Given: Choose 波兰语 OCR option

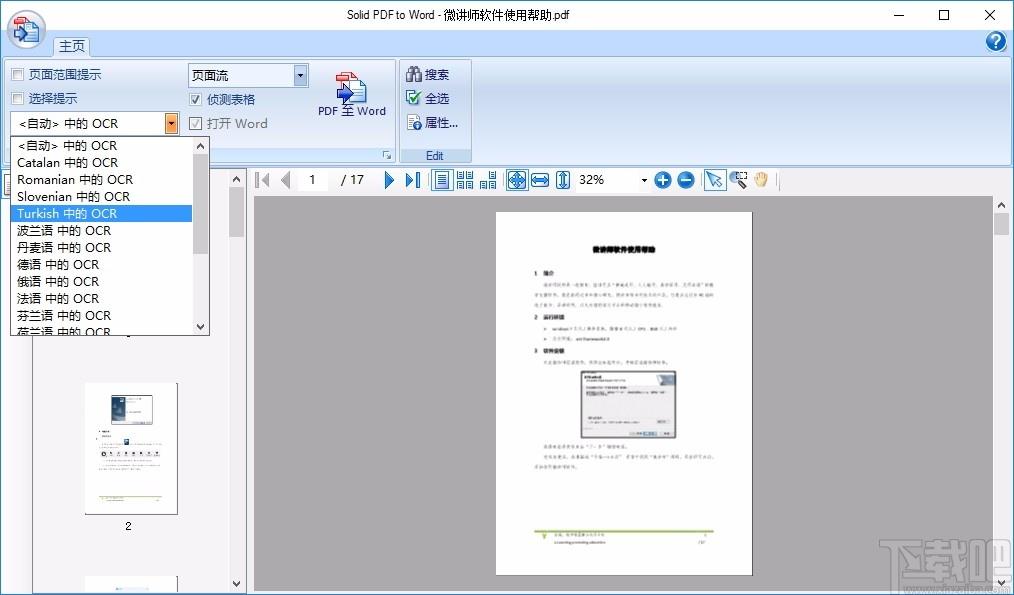Looking at the screenshot, I should pos(102,230).
